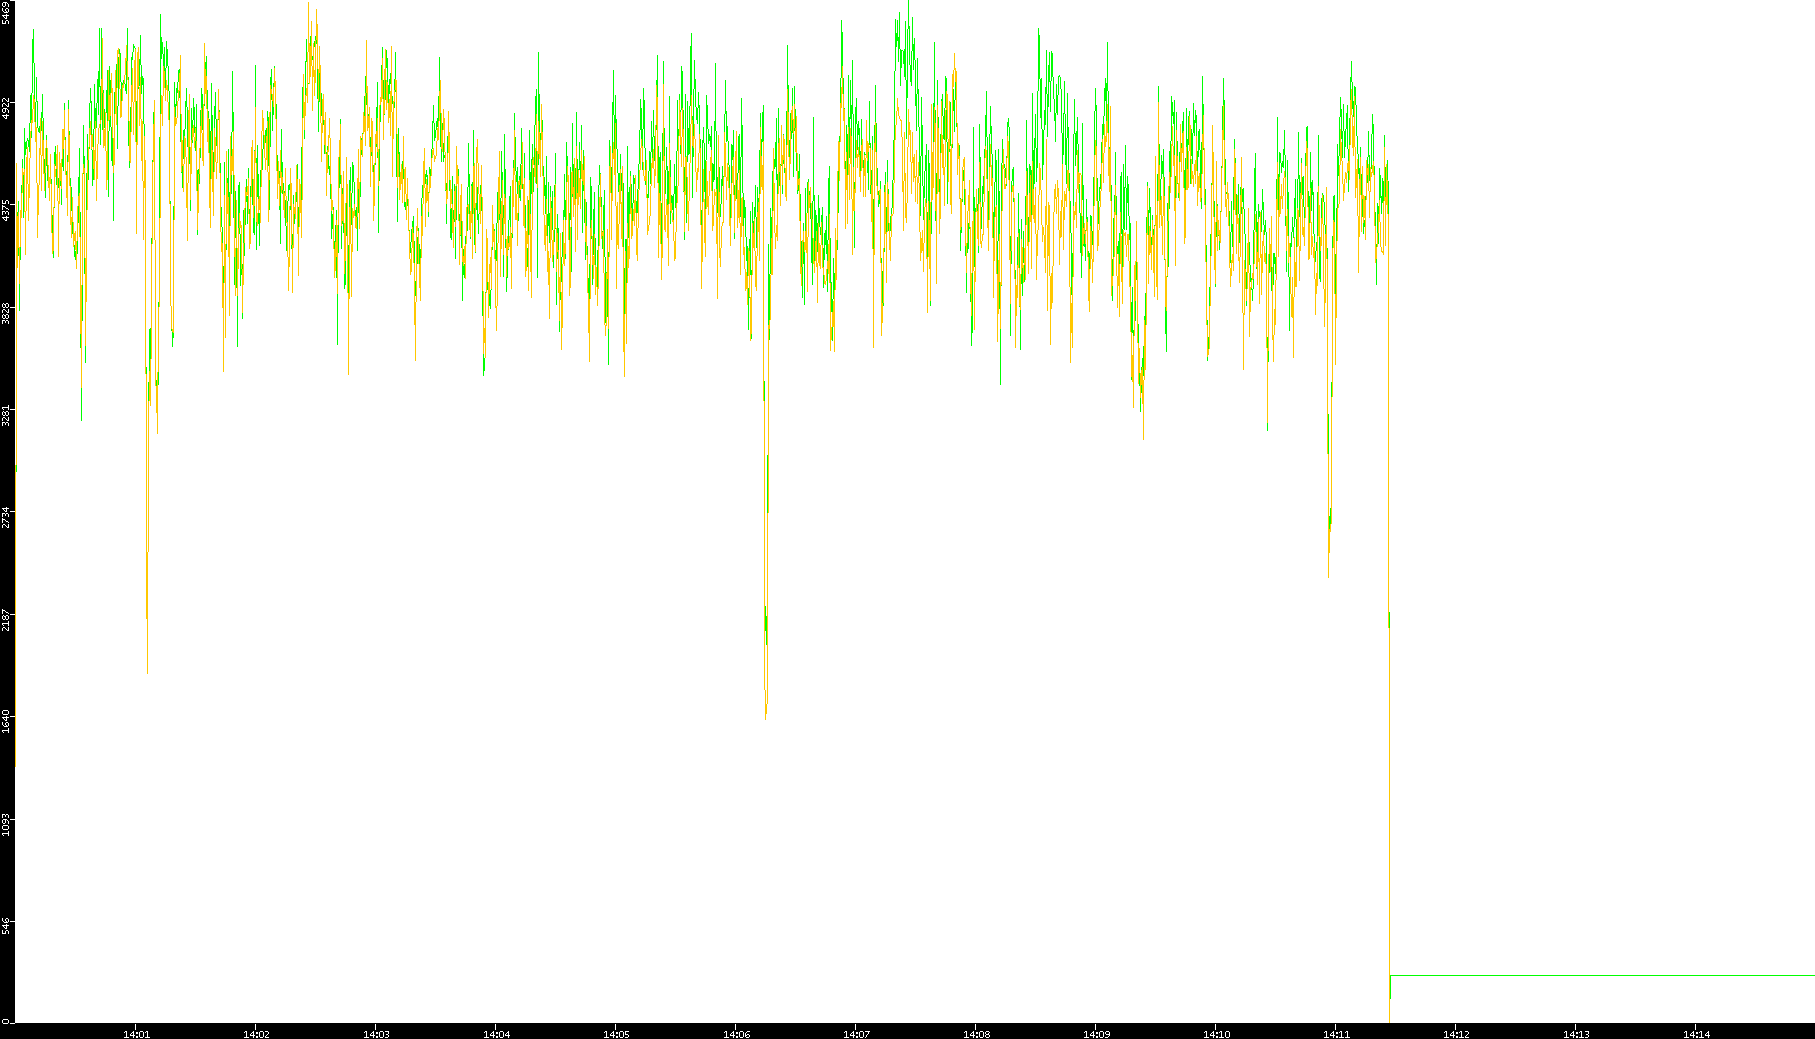Click the 14:02 time axis label
1815x1039 pixels.
[x=256, y=1034]
